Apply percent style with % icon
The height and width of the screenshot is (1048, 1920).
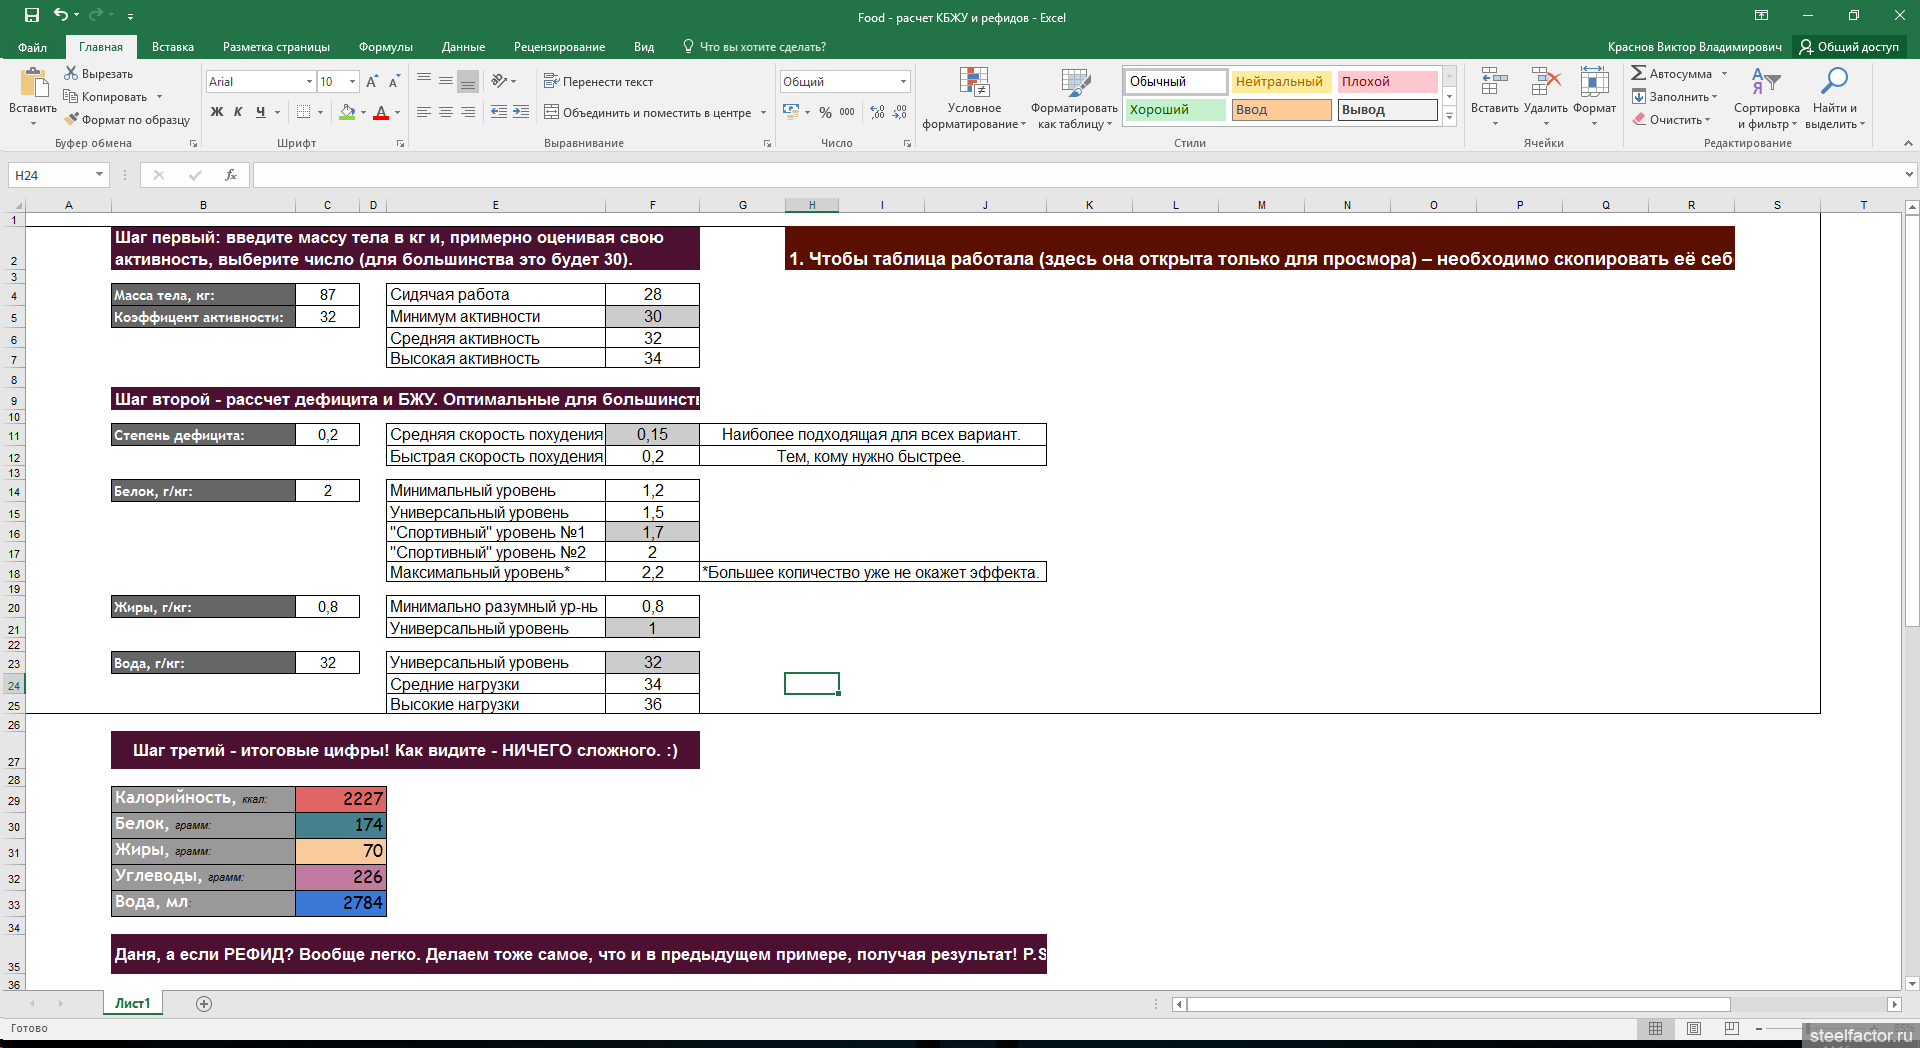click(825, 112)
